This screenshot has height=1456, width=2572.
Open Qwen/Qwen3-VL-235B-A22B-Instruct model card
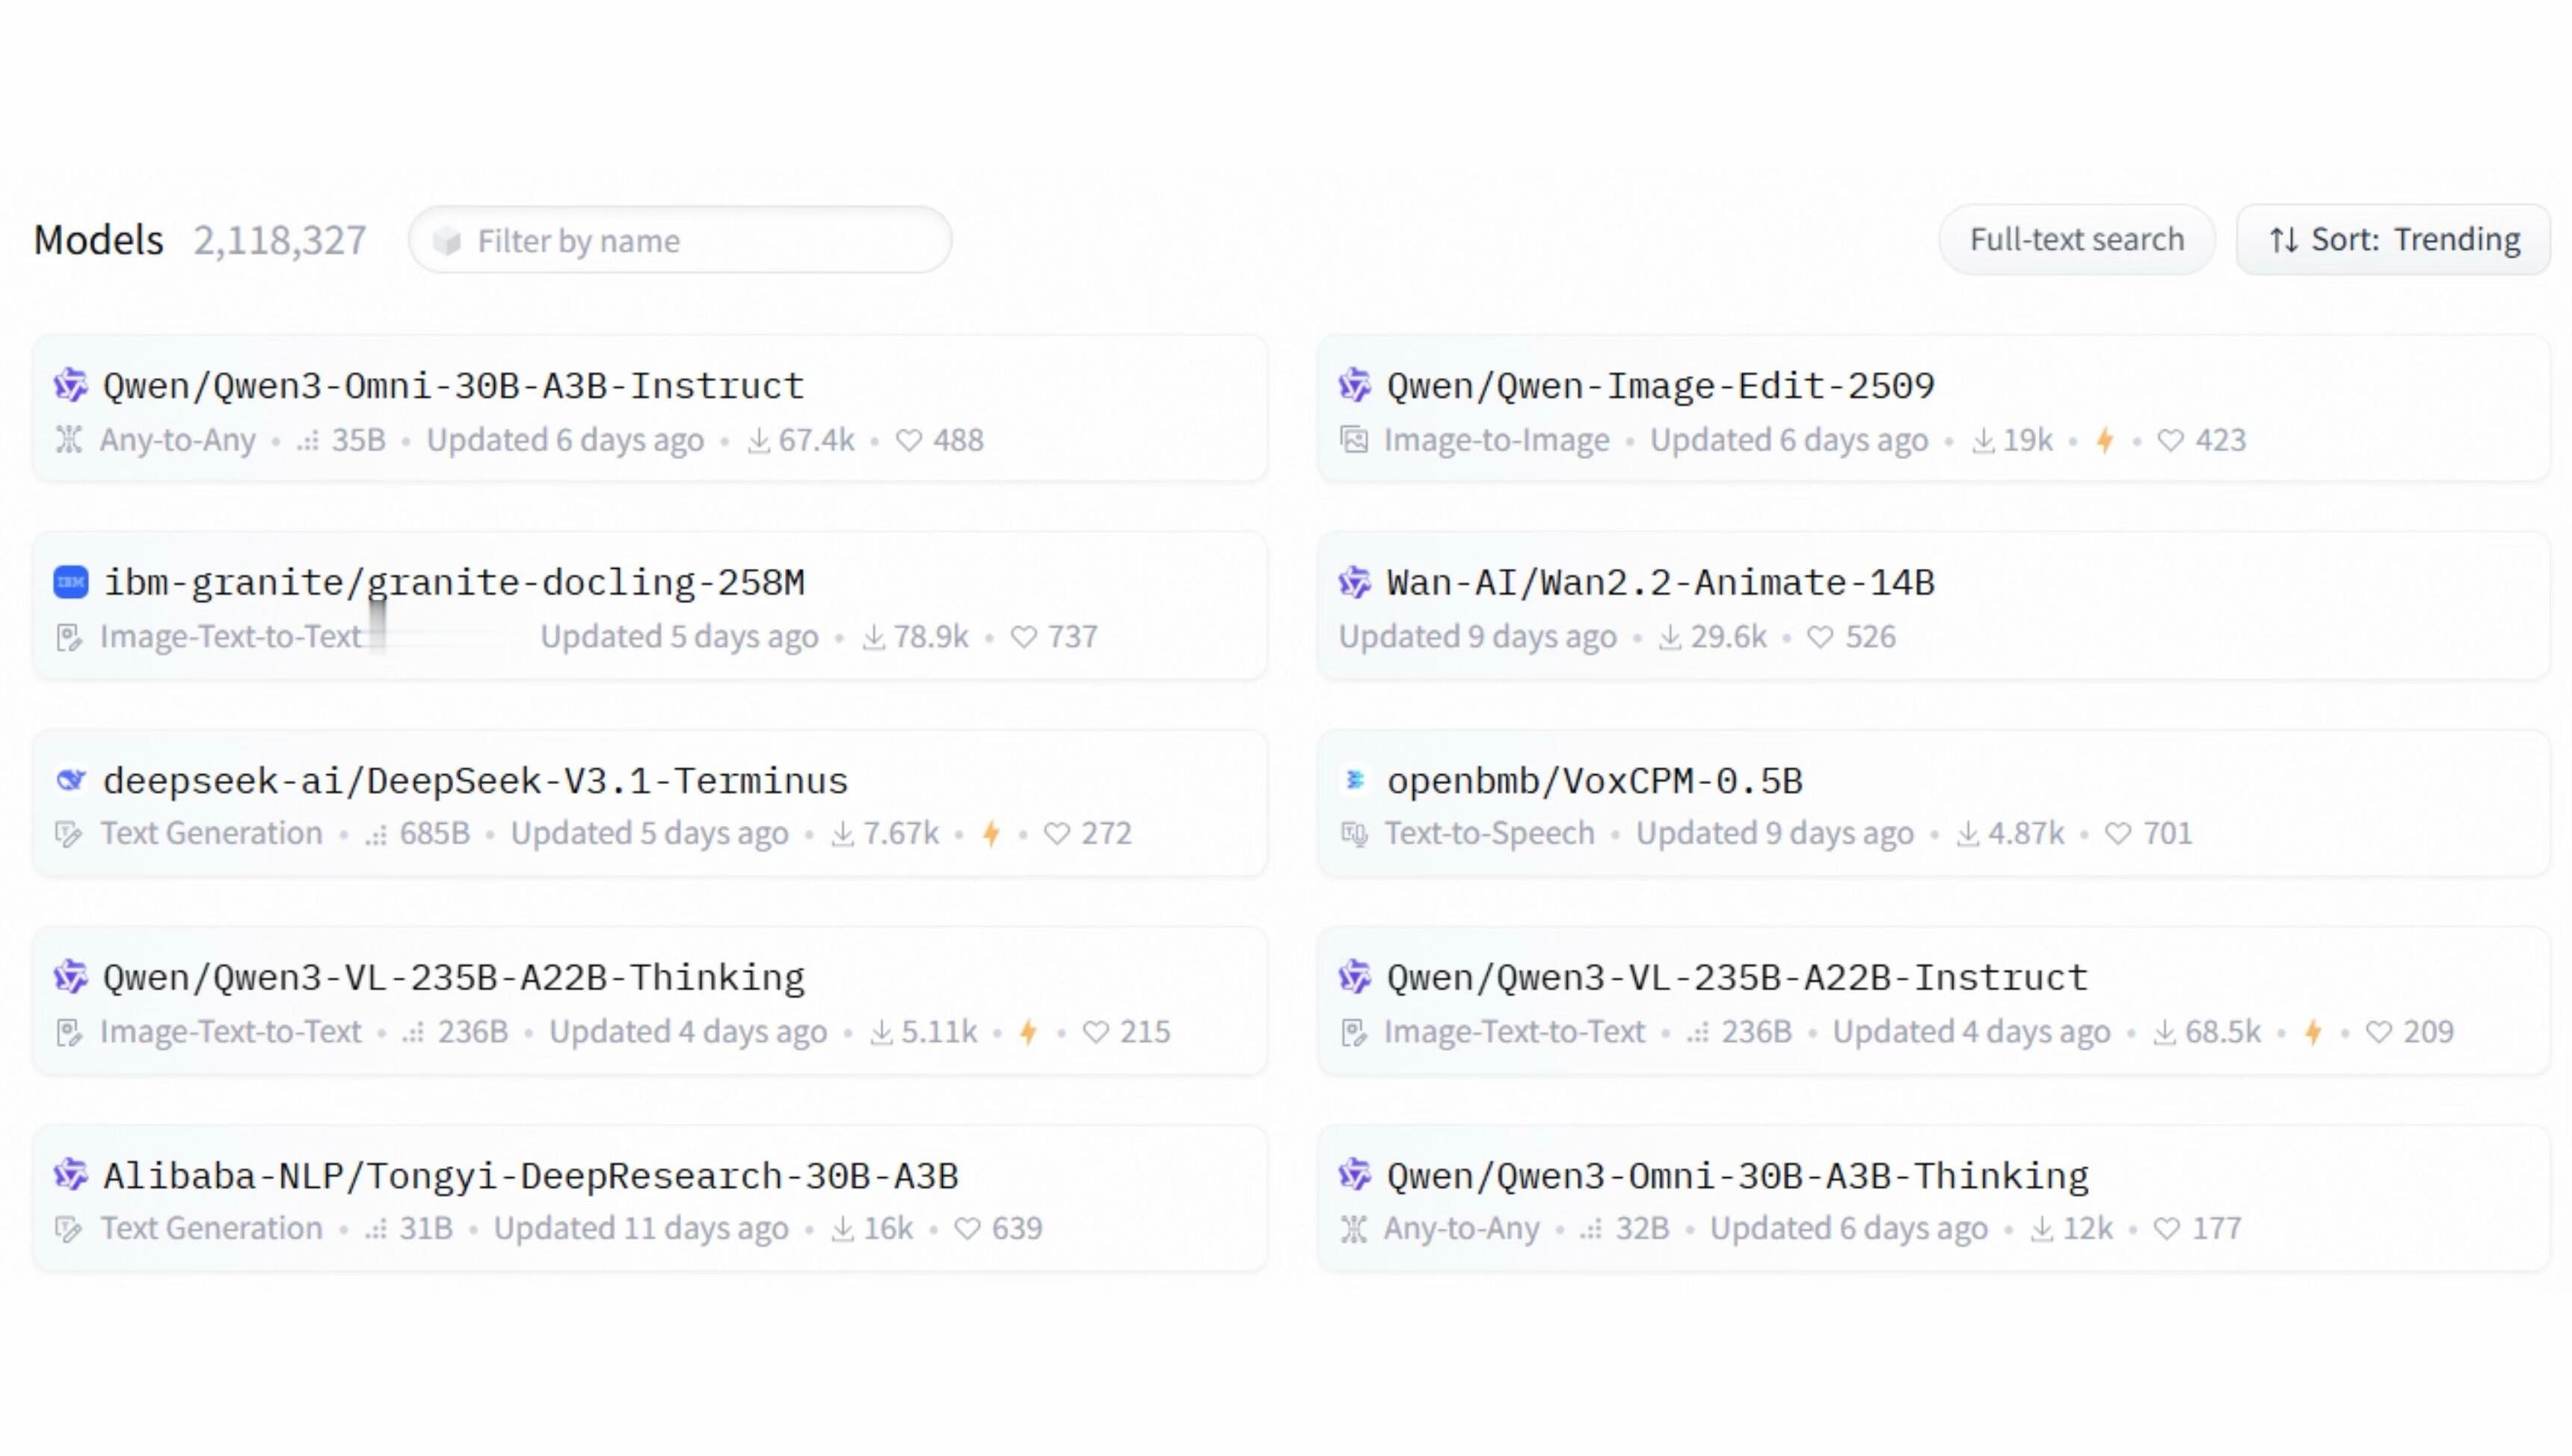pos(1737,978)
